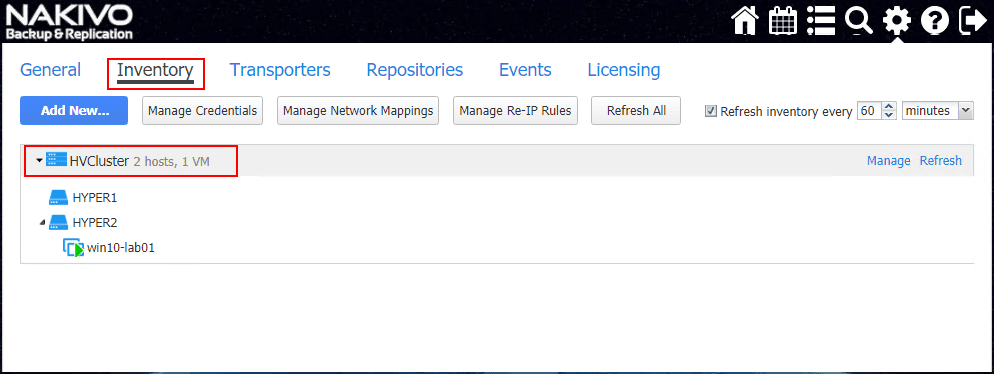
Task: Collapse the HYPER2 host arrow
Action: coord(42,222)
